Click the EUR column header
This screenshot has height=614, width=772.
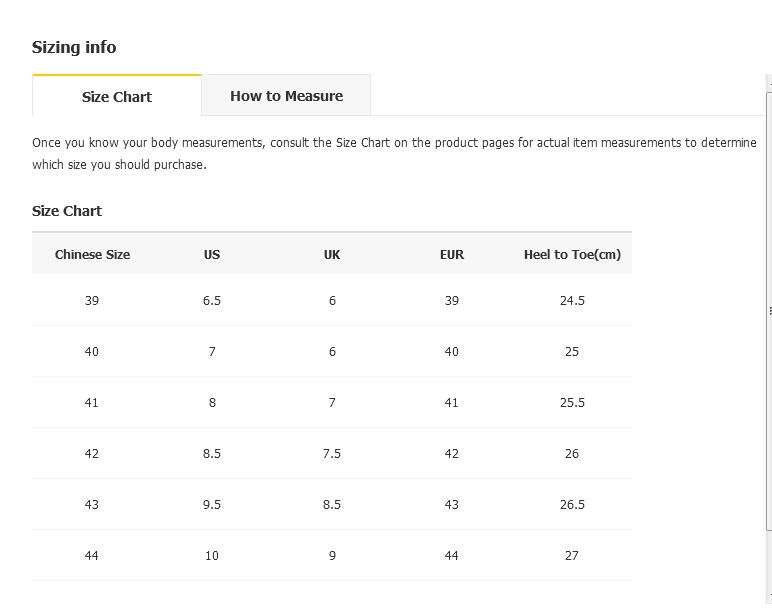[451, 255]
